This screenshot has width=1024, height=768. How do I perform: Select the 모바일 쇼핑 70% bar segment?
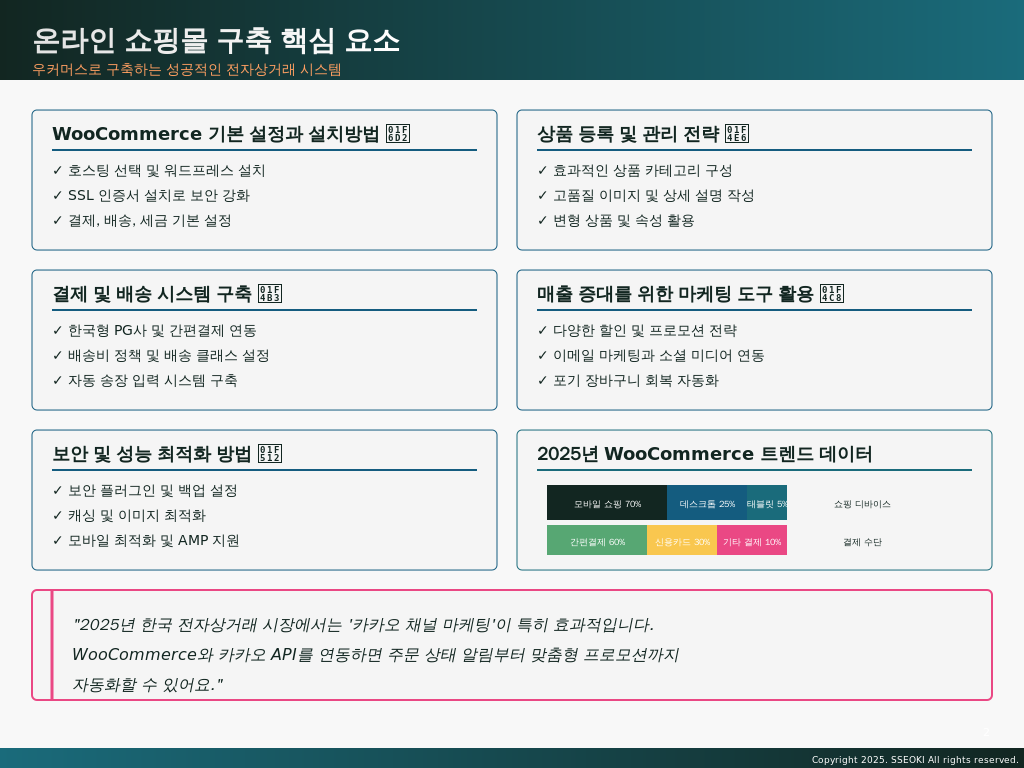pyautogui.click(x=607, y=503)
